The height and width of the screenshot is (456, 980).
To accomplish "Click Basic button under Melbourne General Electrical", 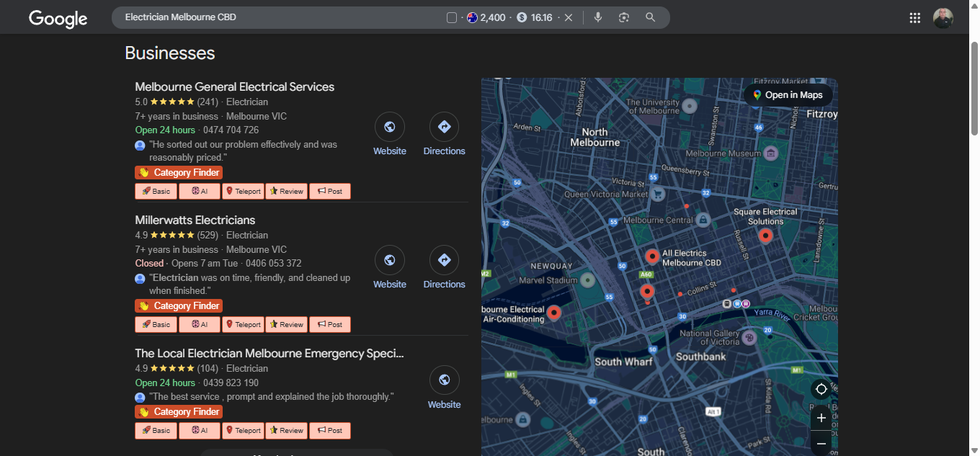I will [x=156, y=191].
